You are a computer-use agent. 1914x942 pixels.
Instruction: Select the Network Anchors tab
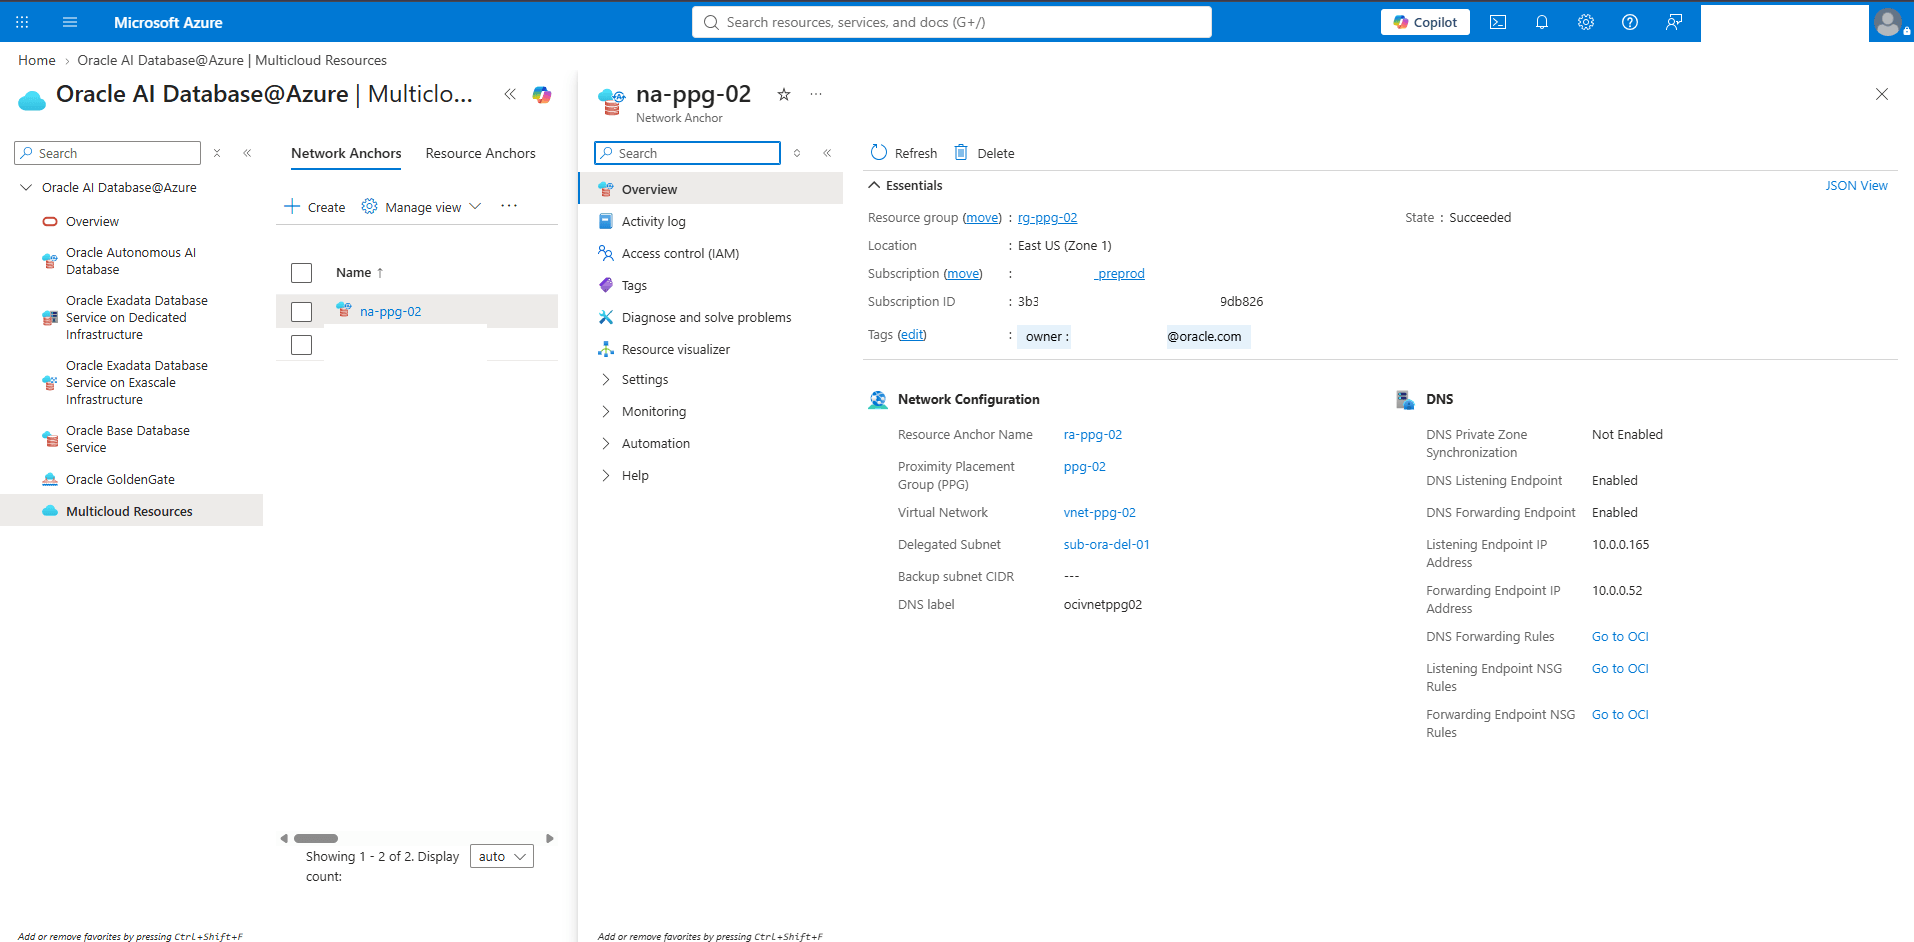tap(346, 153)
